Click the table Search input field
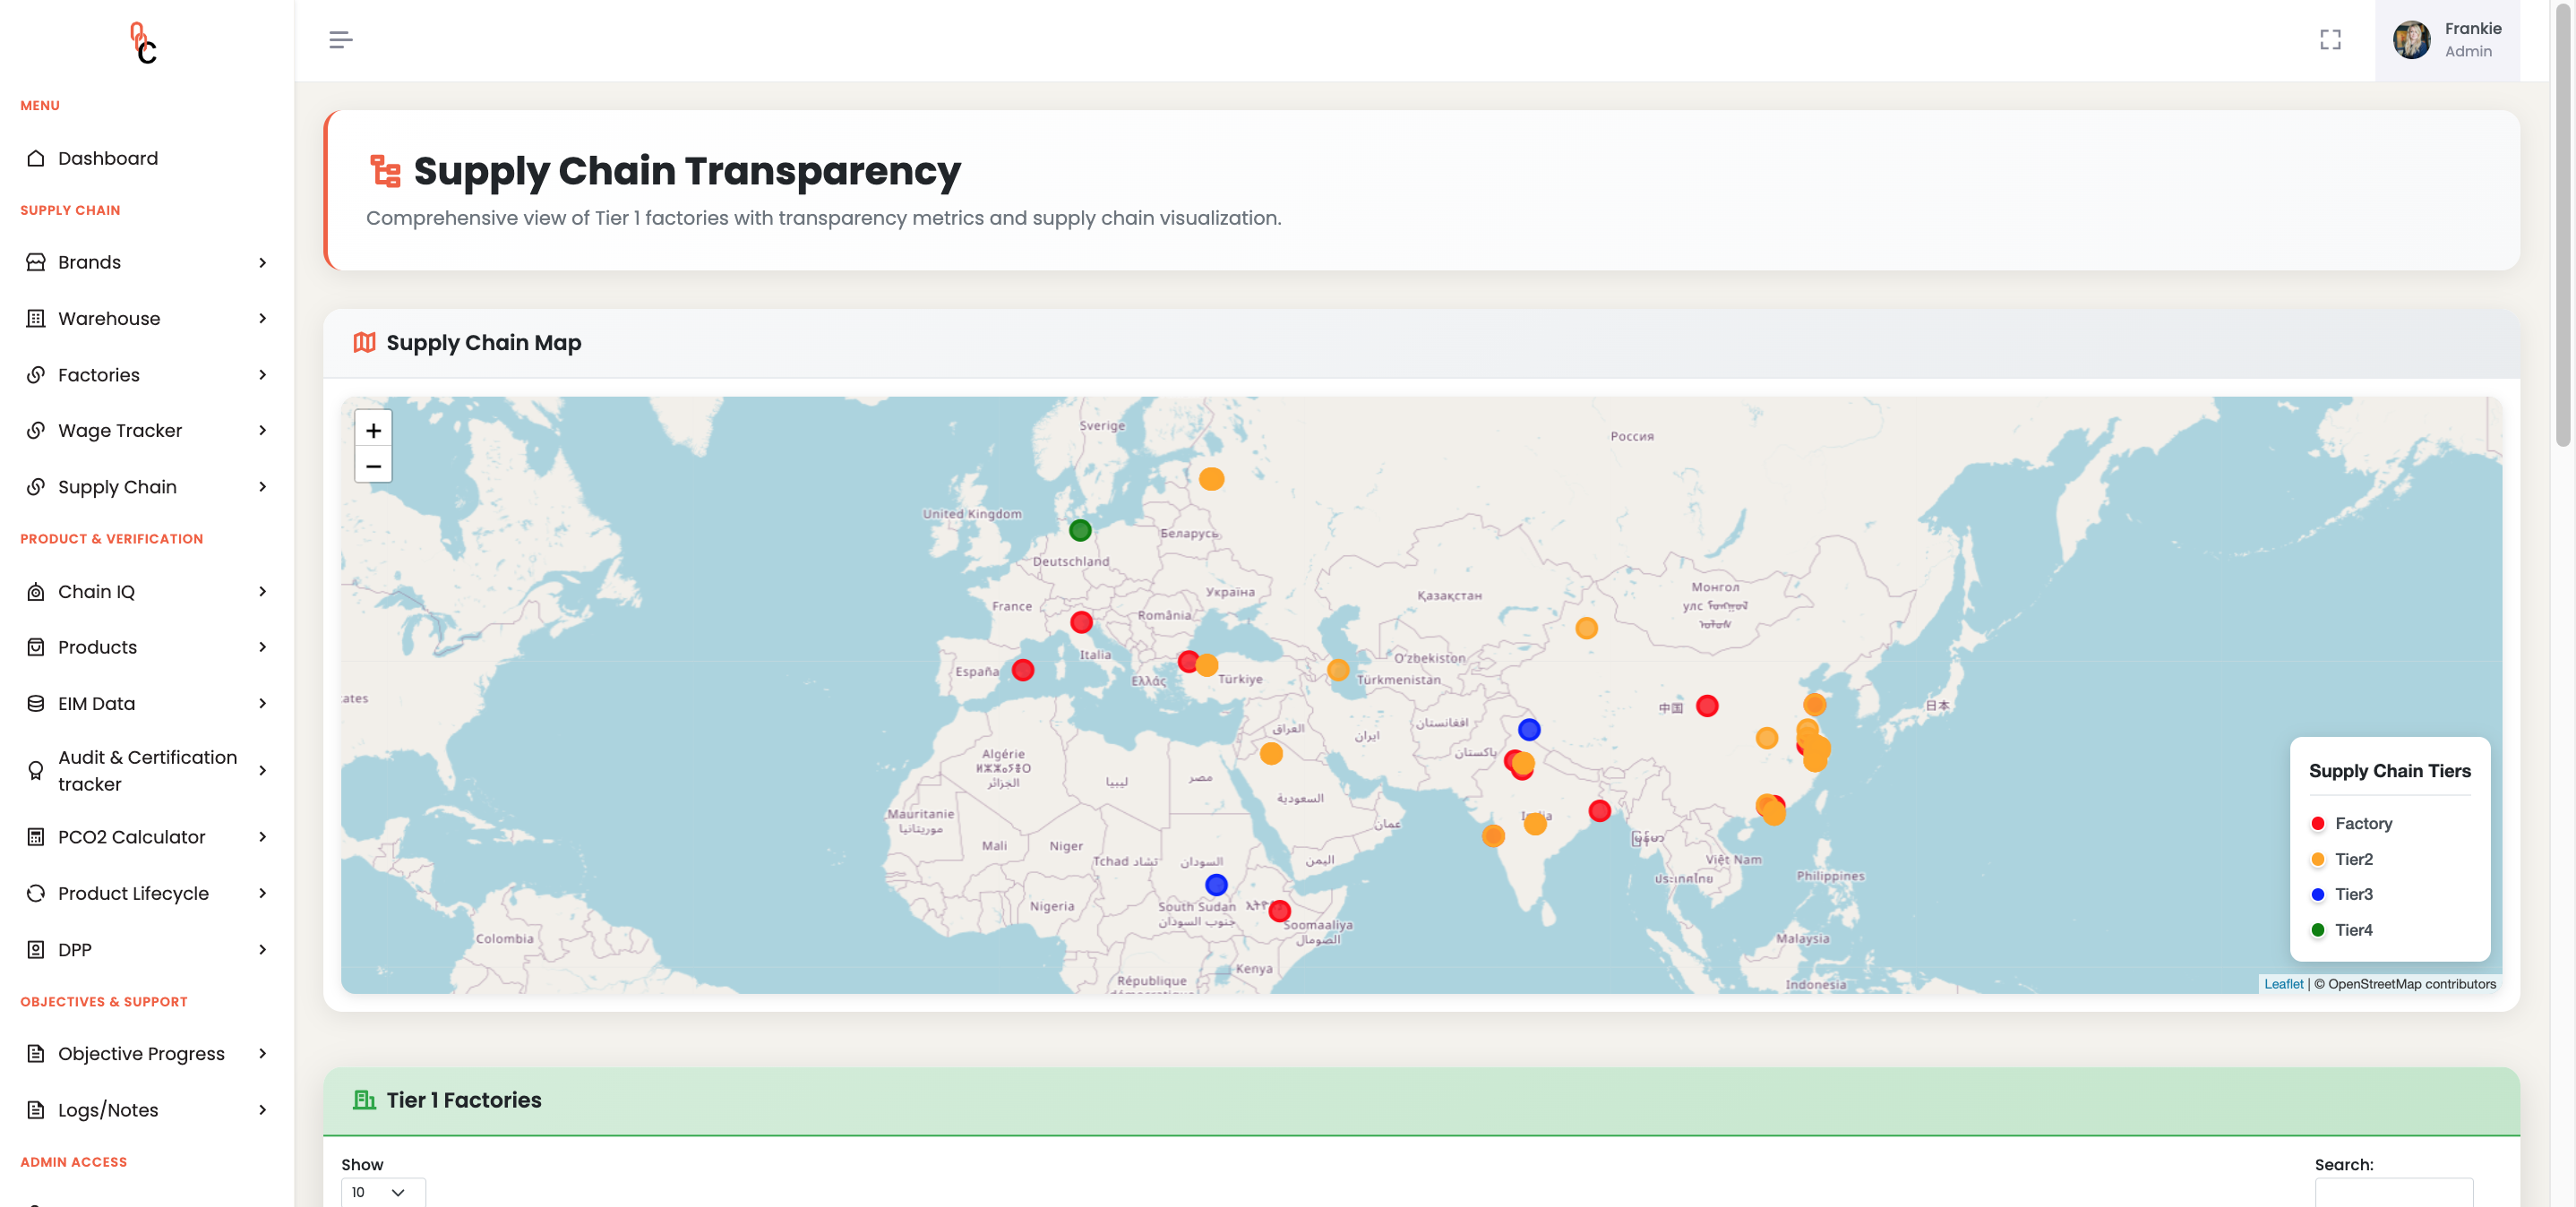This screenshot has width=2576, height=1207. pos(2393,1192)
